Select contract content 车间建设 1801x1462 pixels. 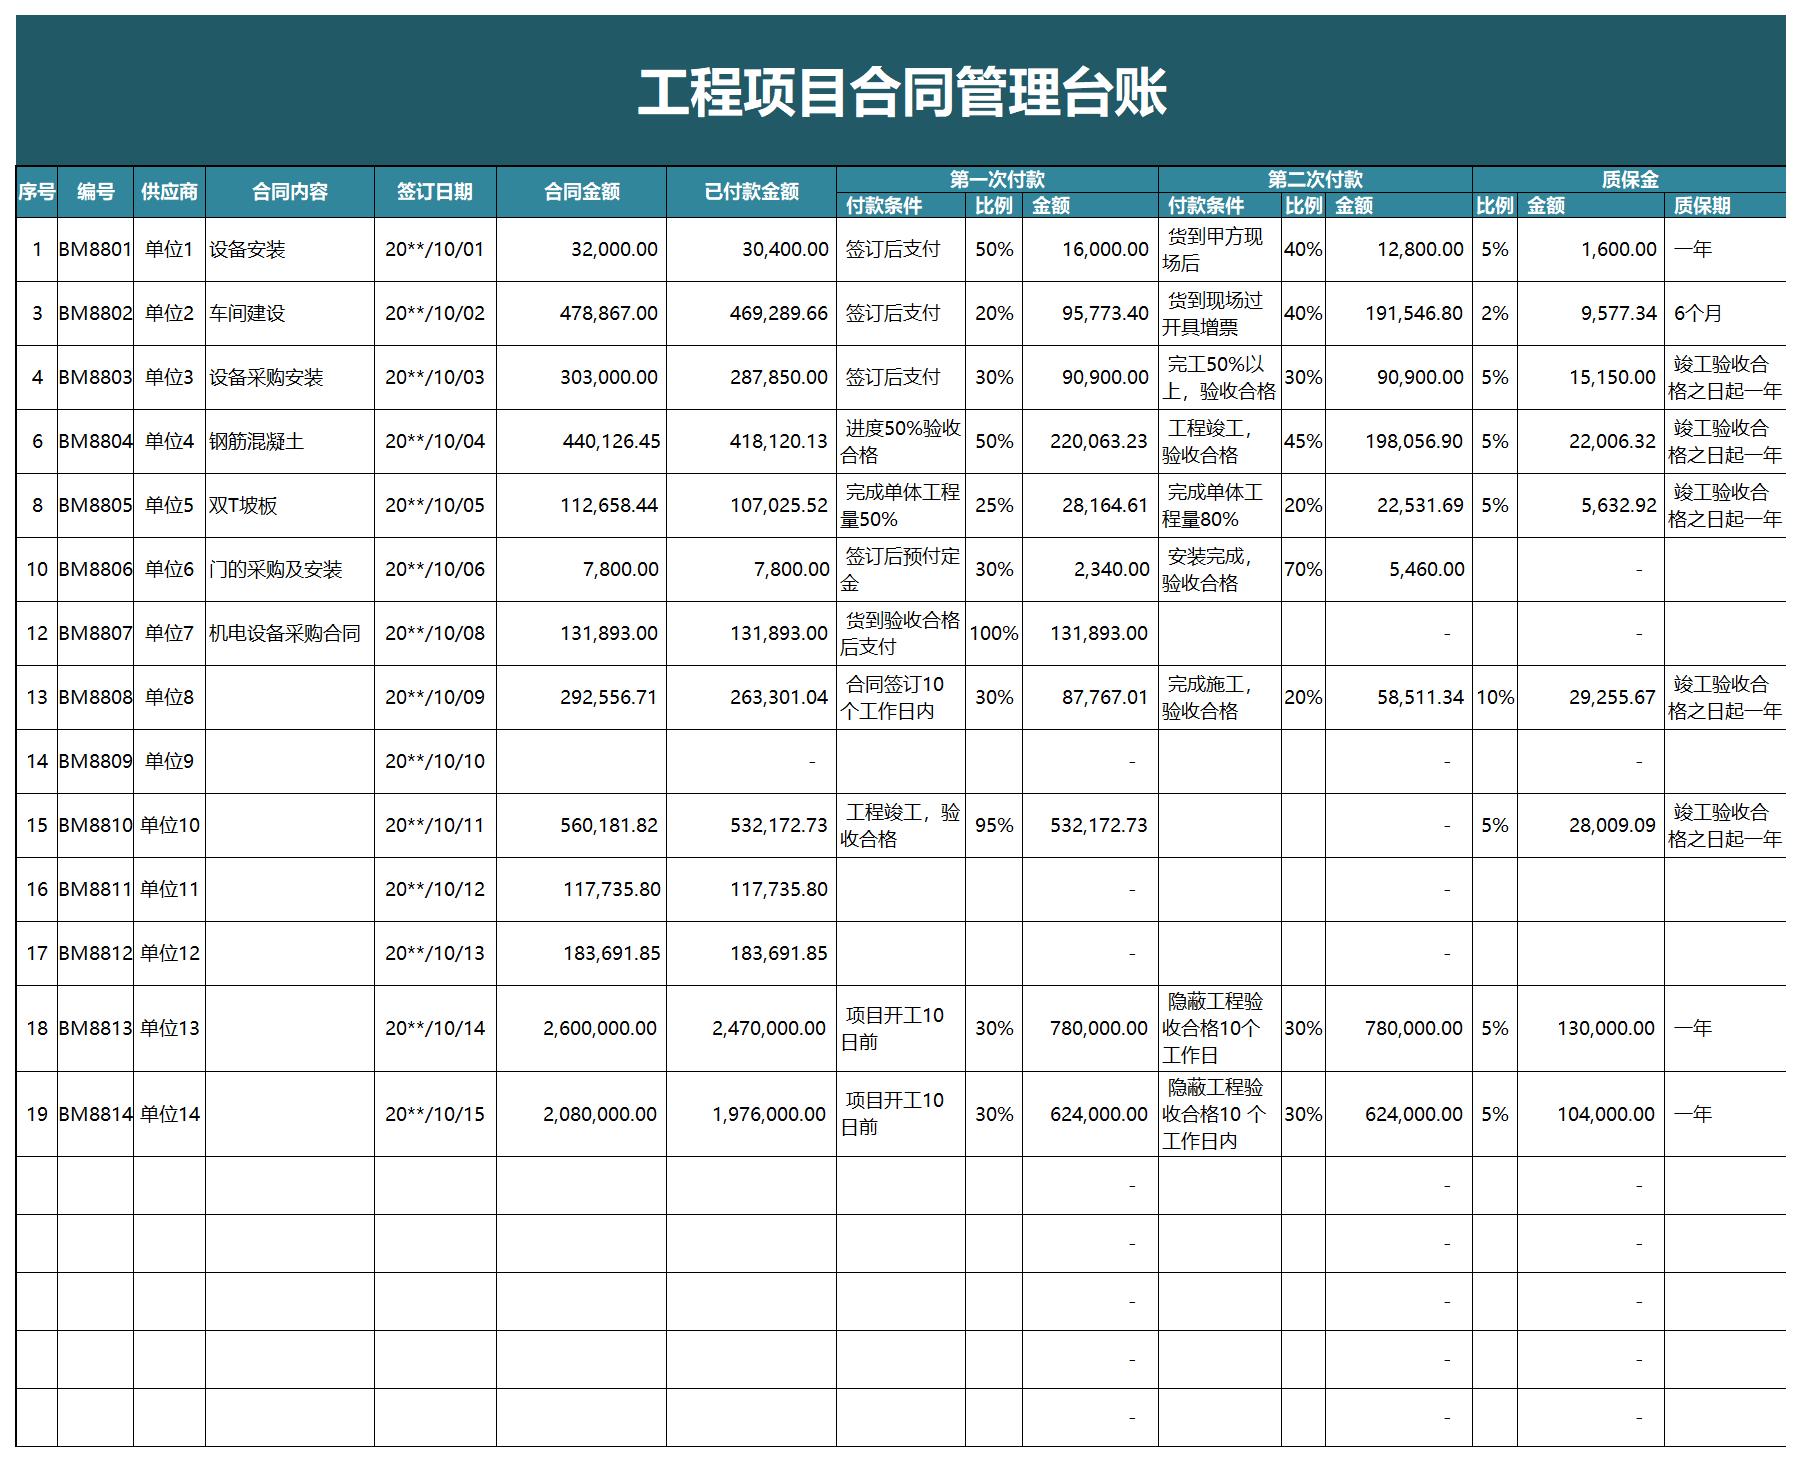point(290,313)
